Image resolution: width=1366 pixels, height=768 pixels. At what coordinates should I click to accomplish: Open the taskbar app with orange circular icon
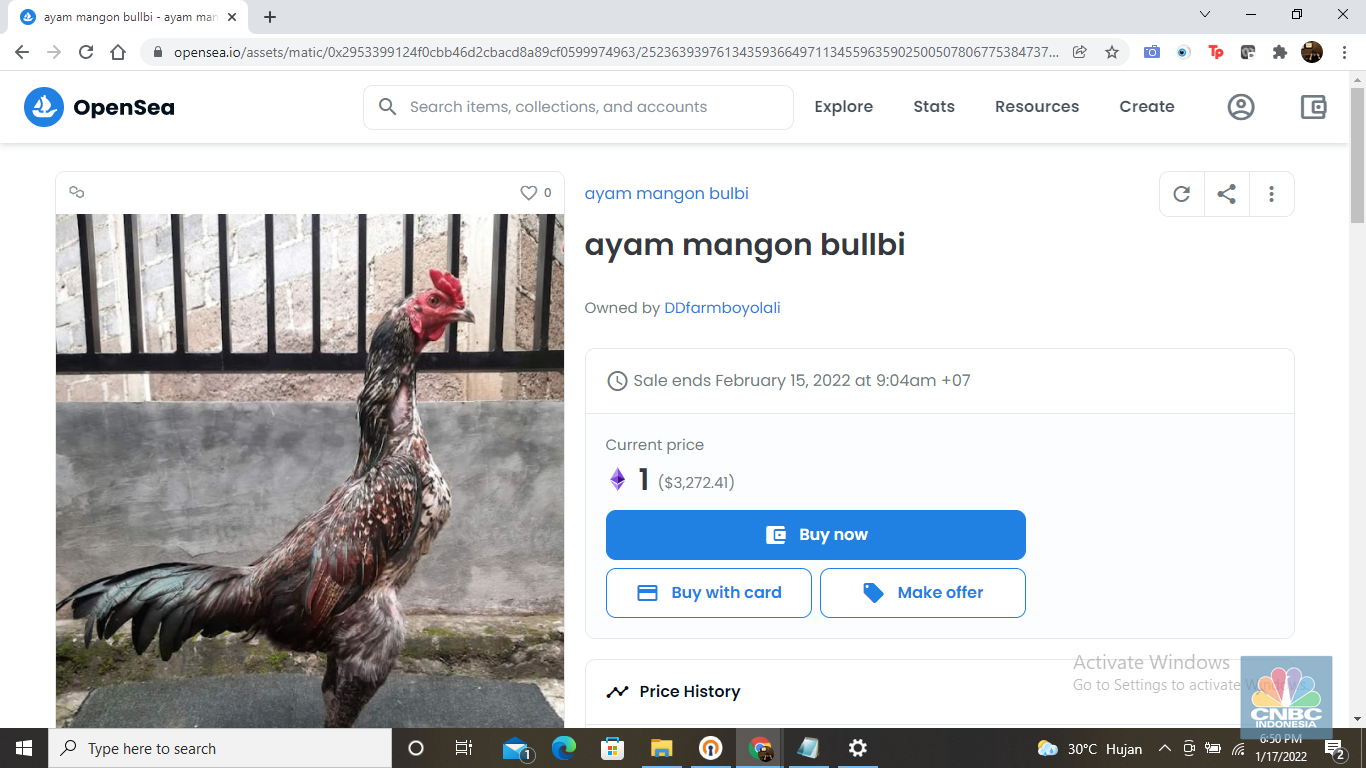pos(711,748)
